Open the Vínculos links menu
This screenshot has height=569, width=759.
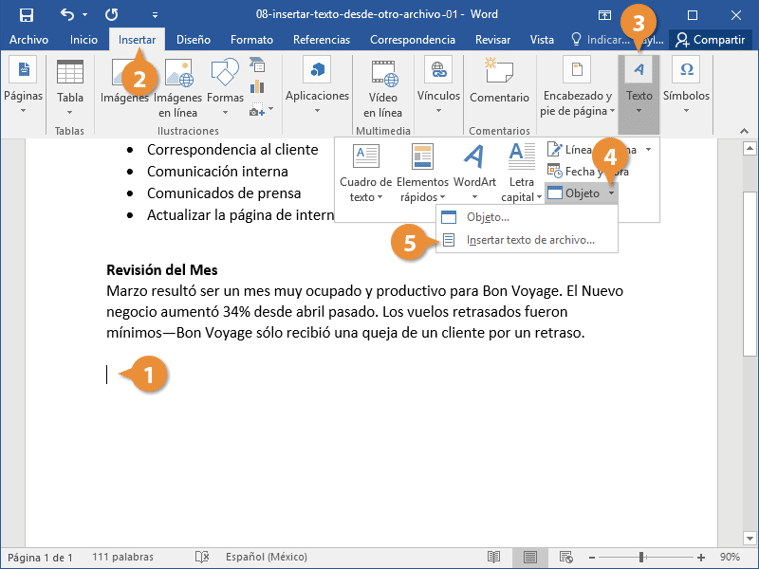(439, 86)
